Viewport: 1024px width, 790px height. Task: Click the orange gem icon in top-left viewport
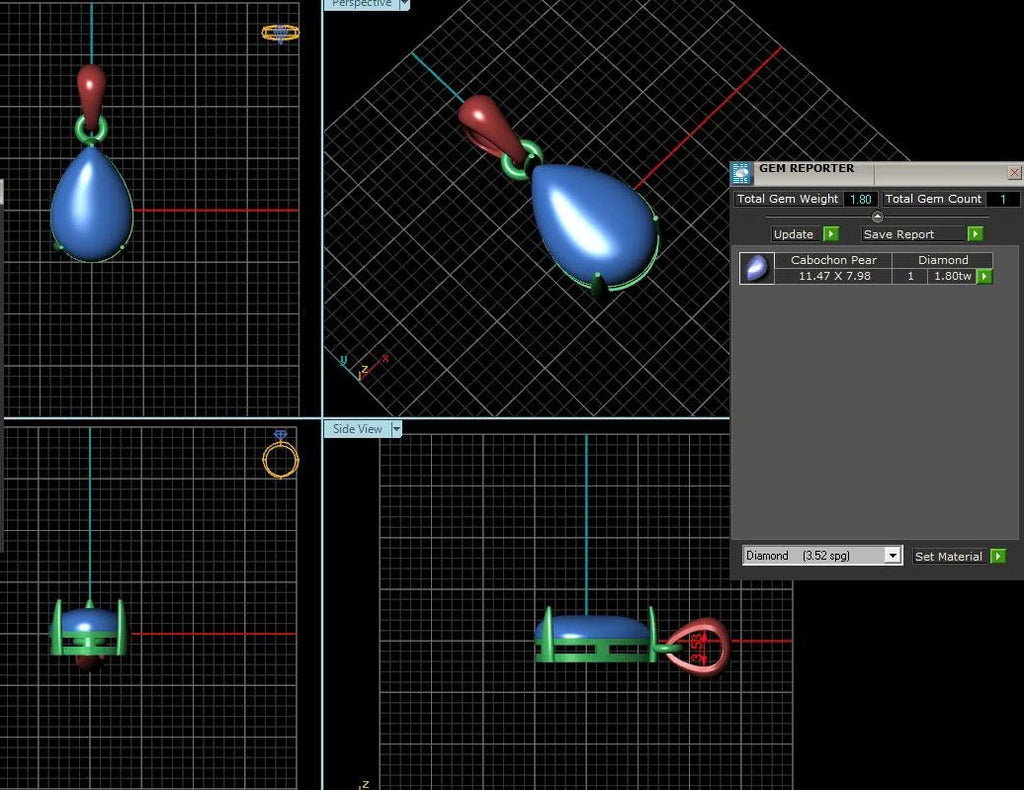point(281,33)
